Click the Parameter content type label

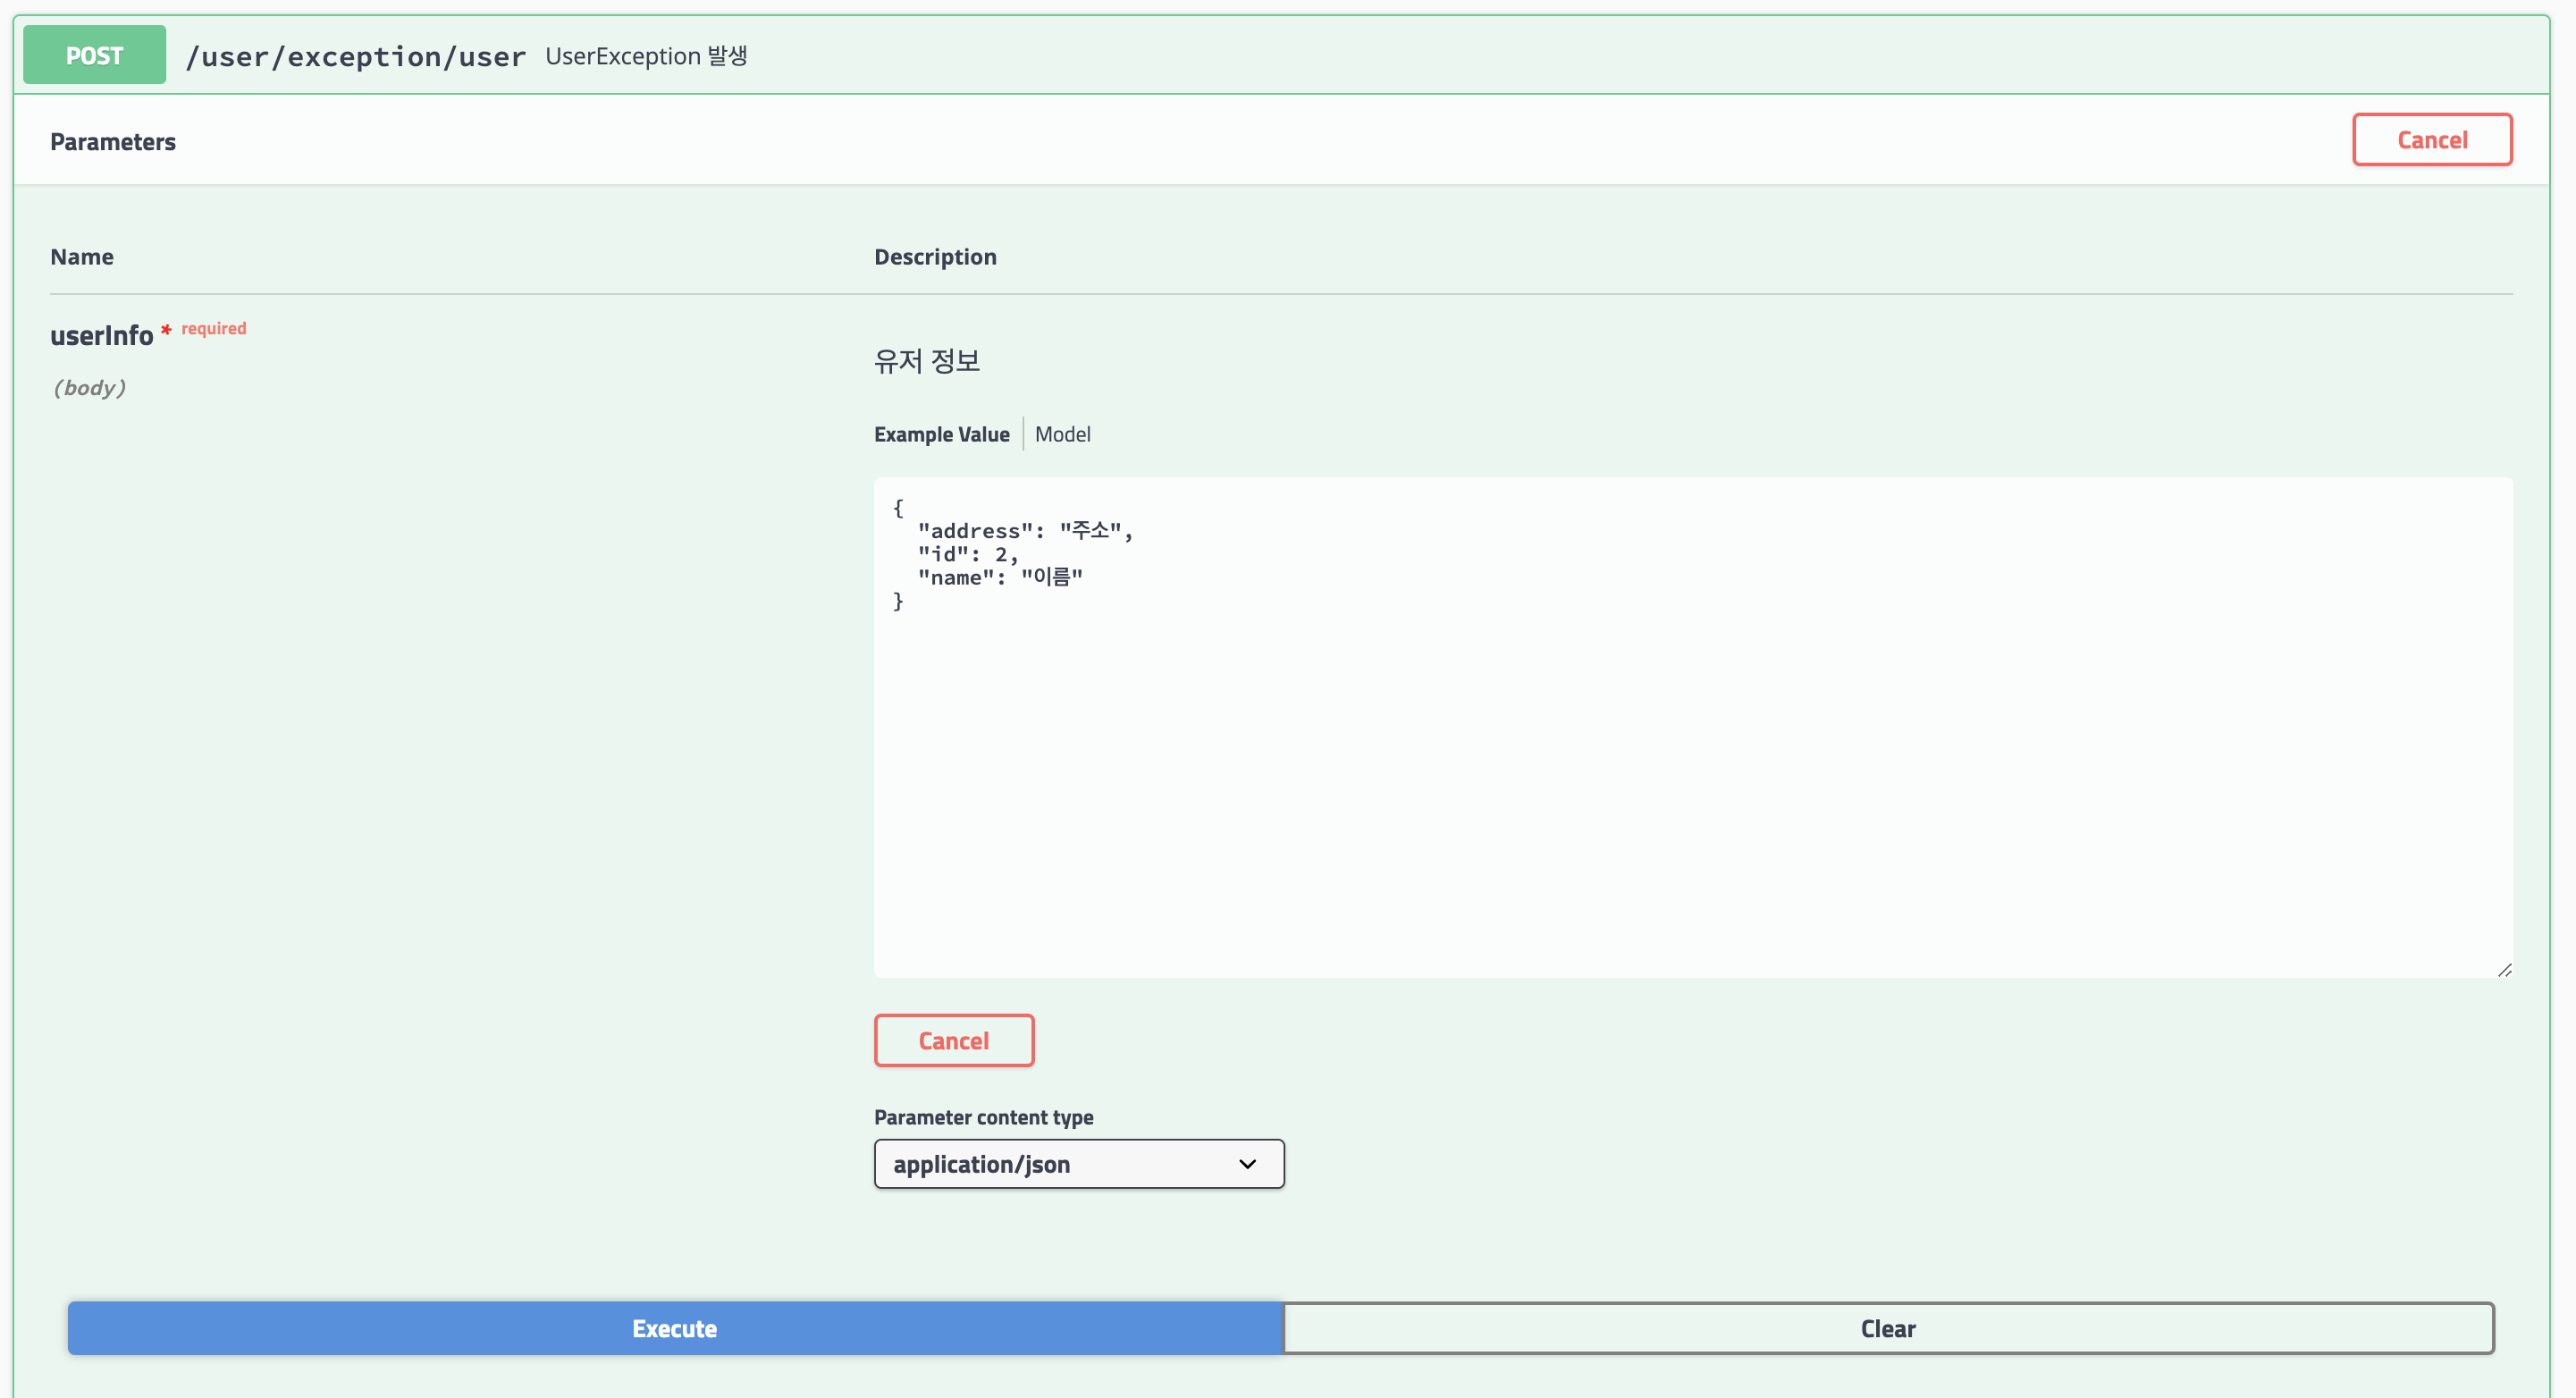[x=983, y=1117]
